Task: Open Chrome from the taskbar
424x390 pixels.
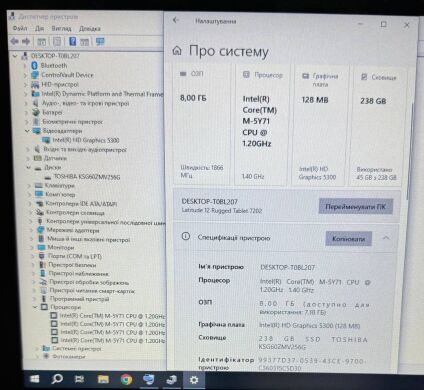Action: [x=126, y=379]
